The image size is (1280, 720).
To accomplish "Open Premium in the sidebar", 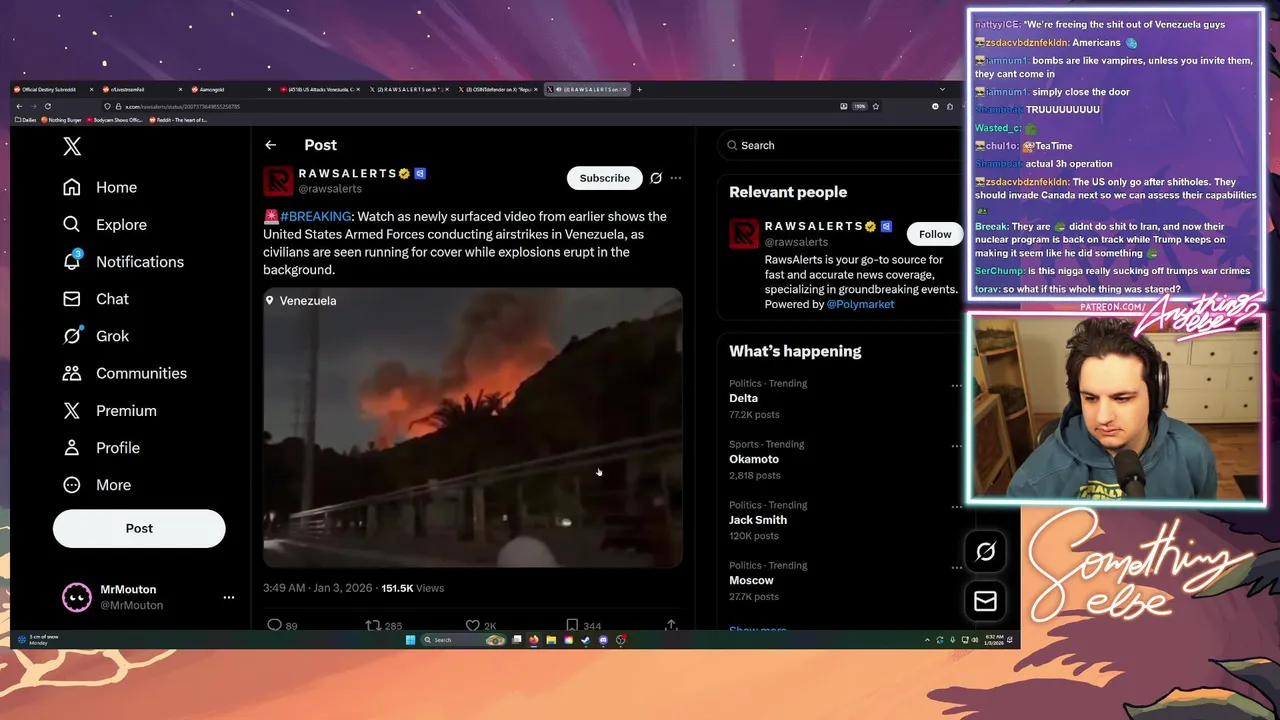I will tap(110, 410).
